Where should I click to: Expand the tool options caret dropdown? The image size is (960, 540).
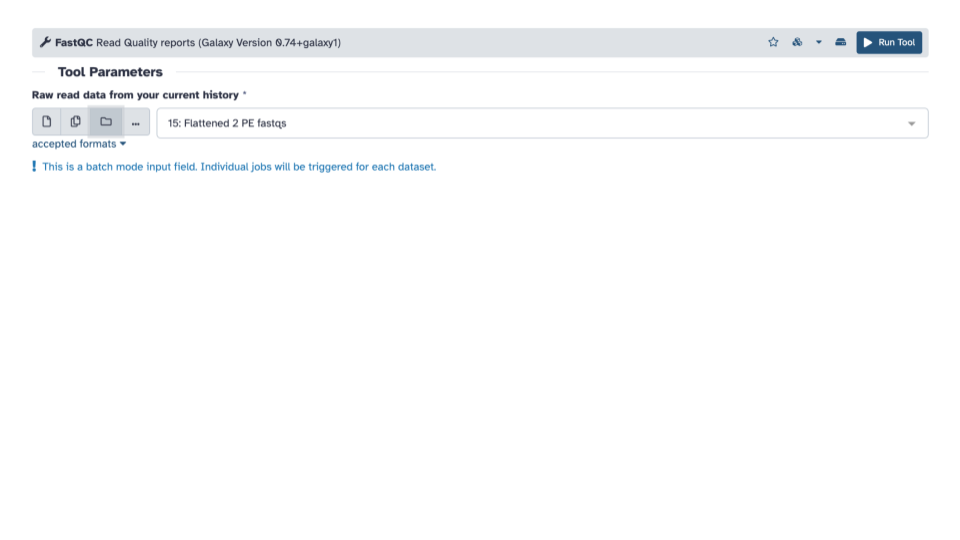819,42
